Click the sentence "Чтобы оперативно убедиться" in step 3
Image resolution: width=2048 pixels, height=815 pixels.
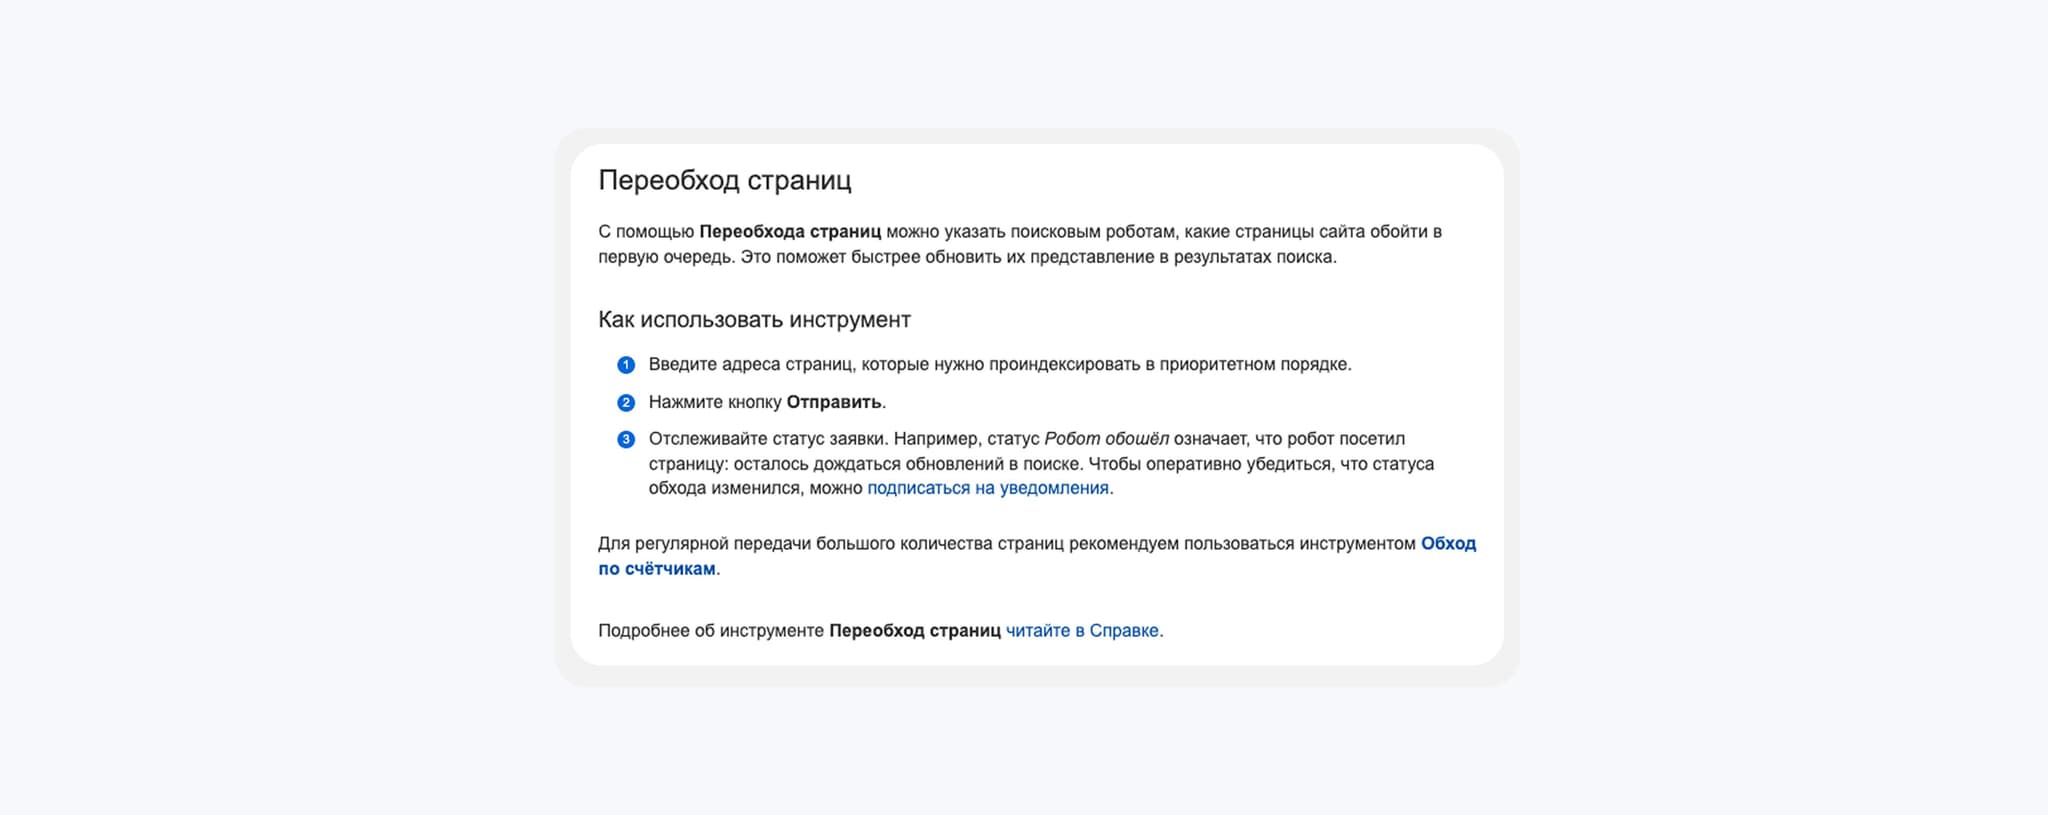click(x=1260, y=464)
